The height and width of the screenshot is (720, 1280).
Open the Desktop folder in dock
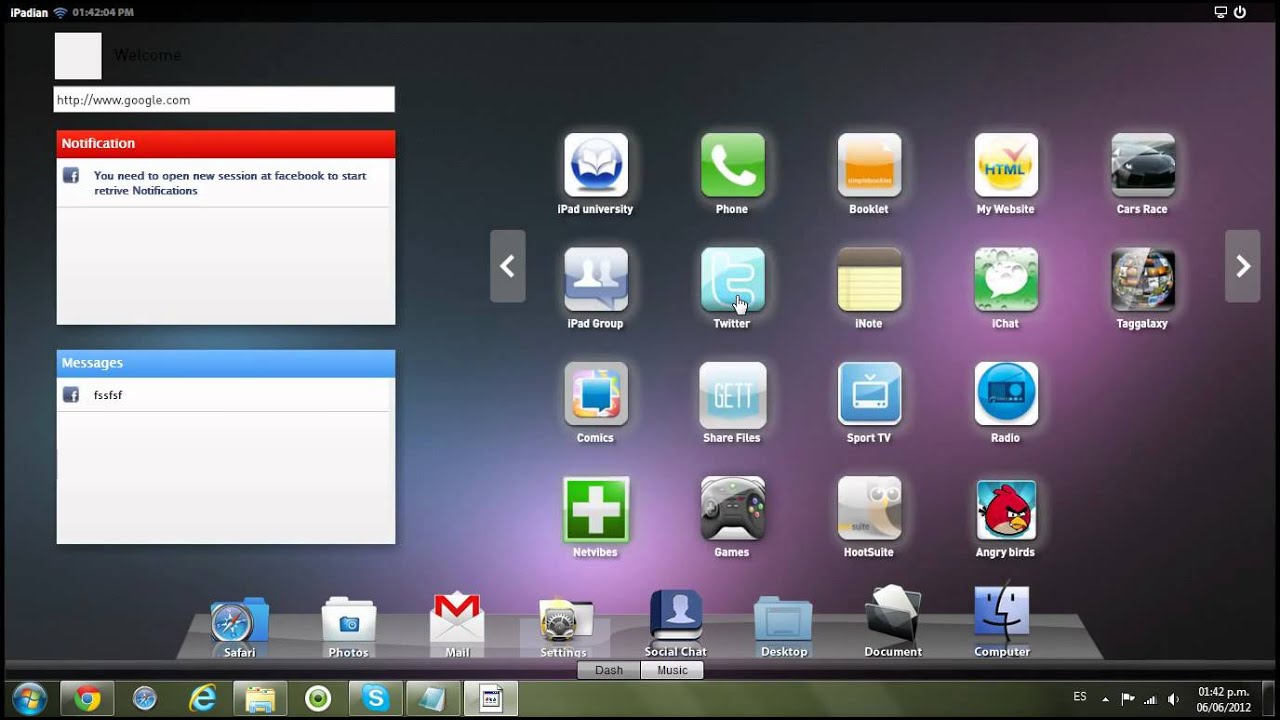pos(783,621)
